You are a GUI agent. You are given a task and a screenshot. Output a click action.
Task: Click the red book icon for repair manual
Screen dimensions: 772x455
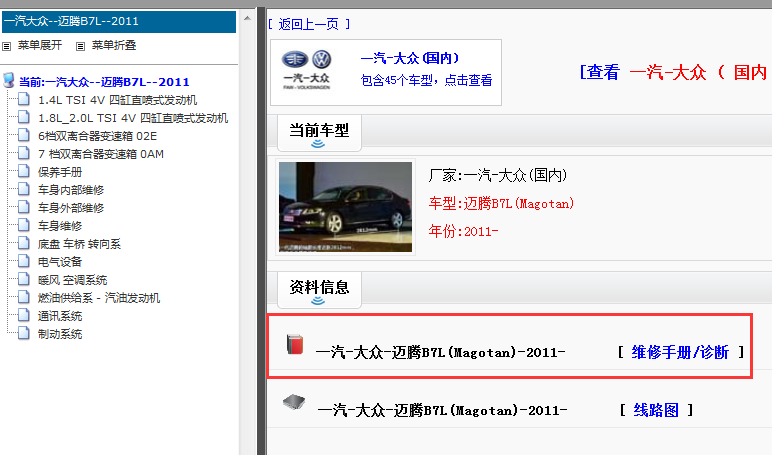coord(295,344)
